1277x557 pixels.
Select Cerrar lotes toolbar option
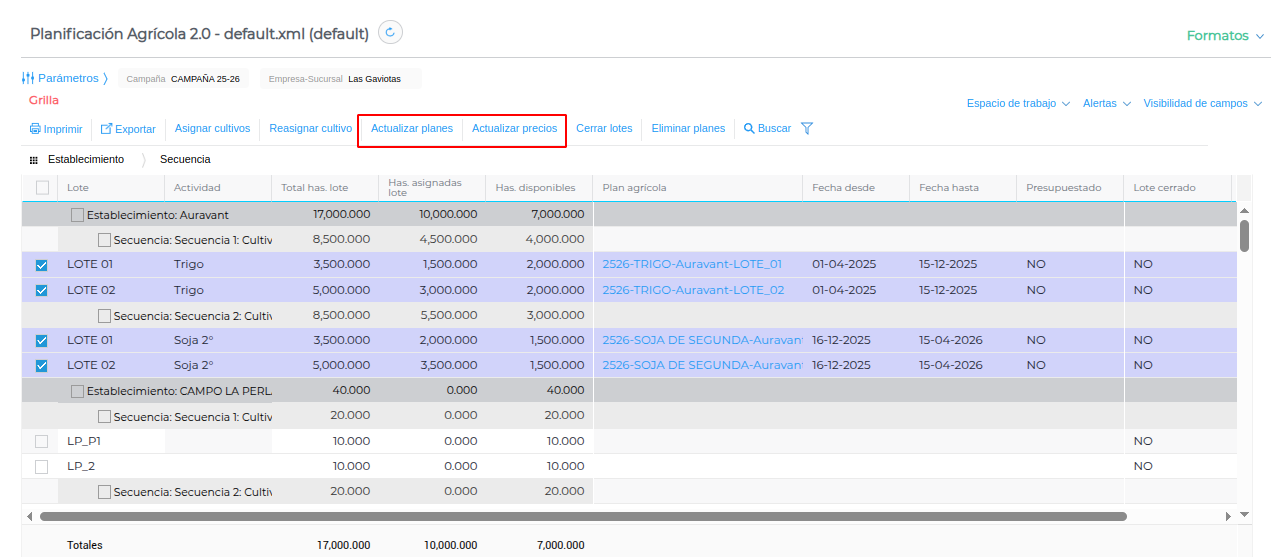(x=604, y=129)
